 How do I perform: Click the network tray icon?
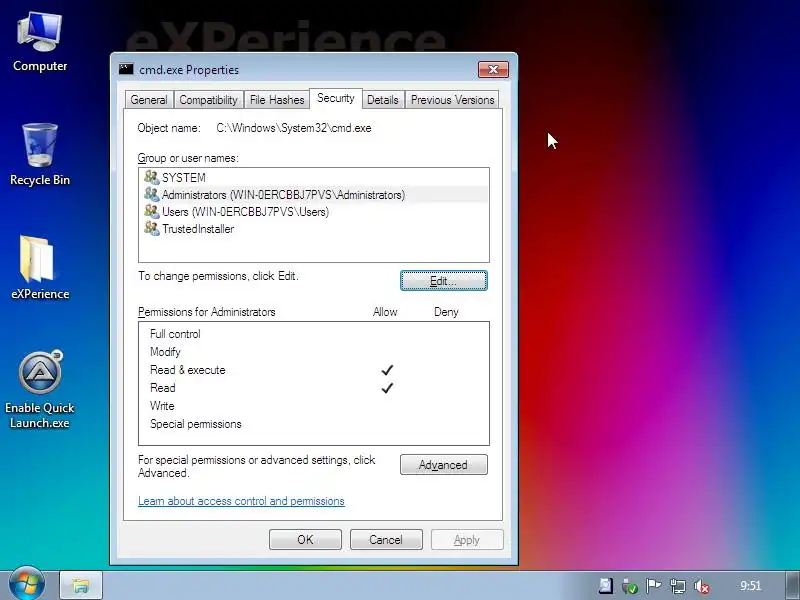[678, 586]
